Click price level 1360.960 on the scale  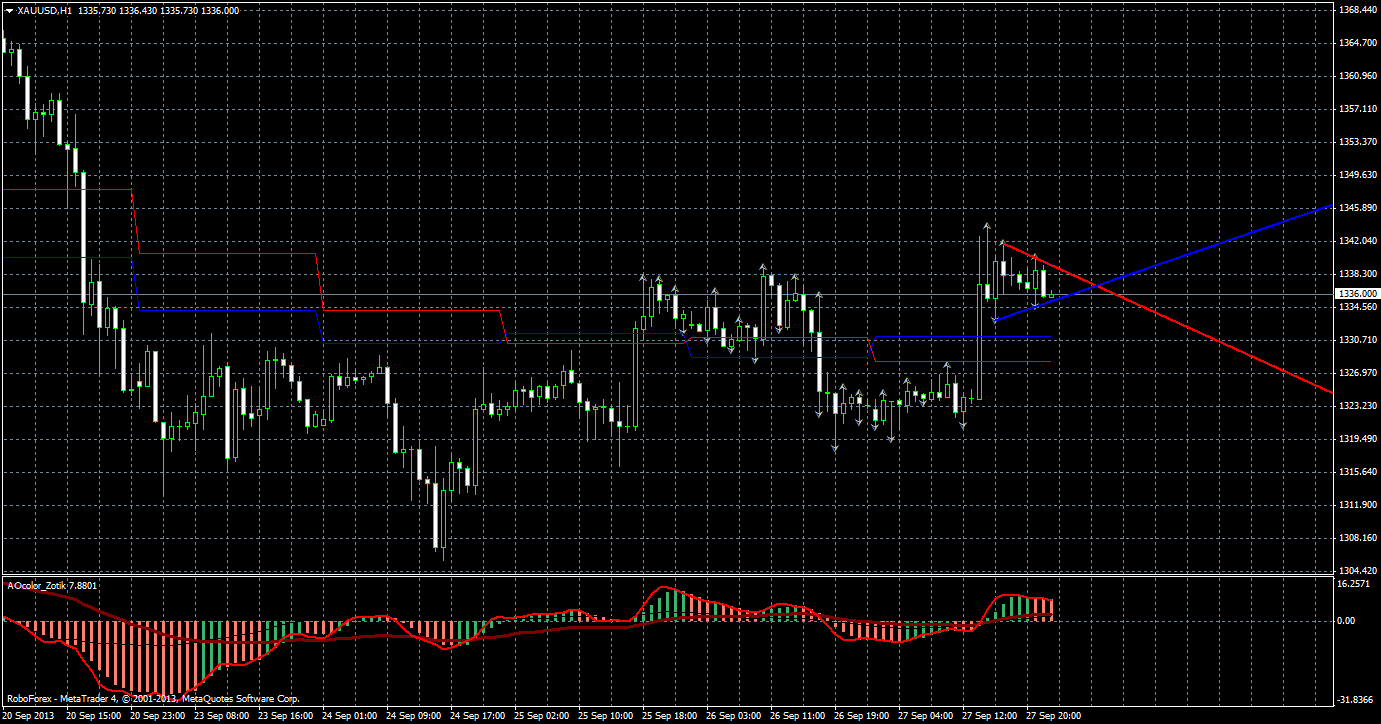1356,76
